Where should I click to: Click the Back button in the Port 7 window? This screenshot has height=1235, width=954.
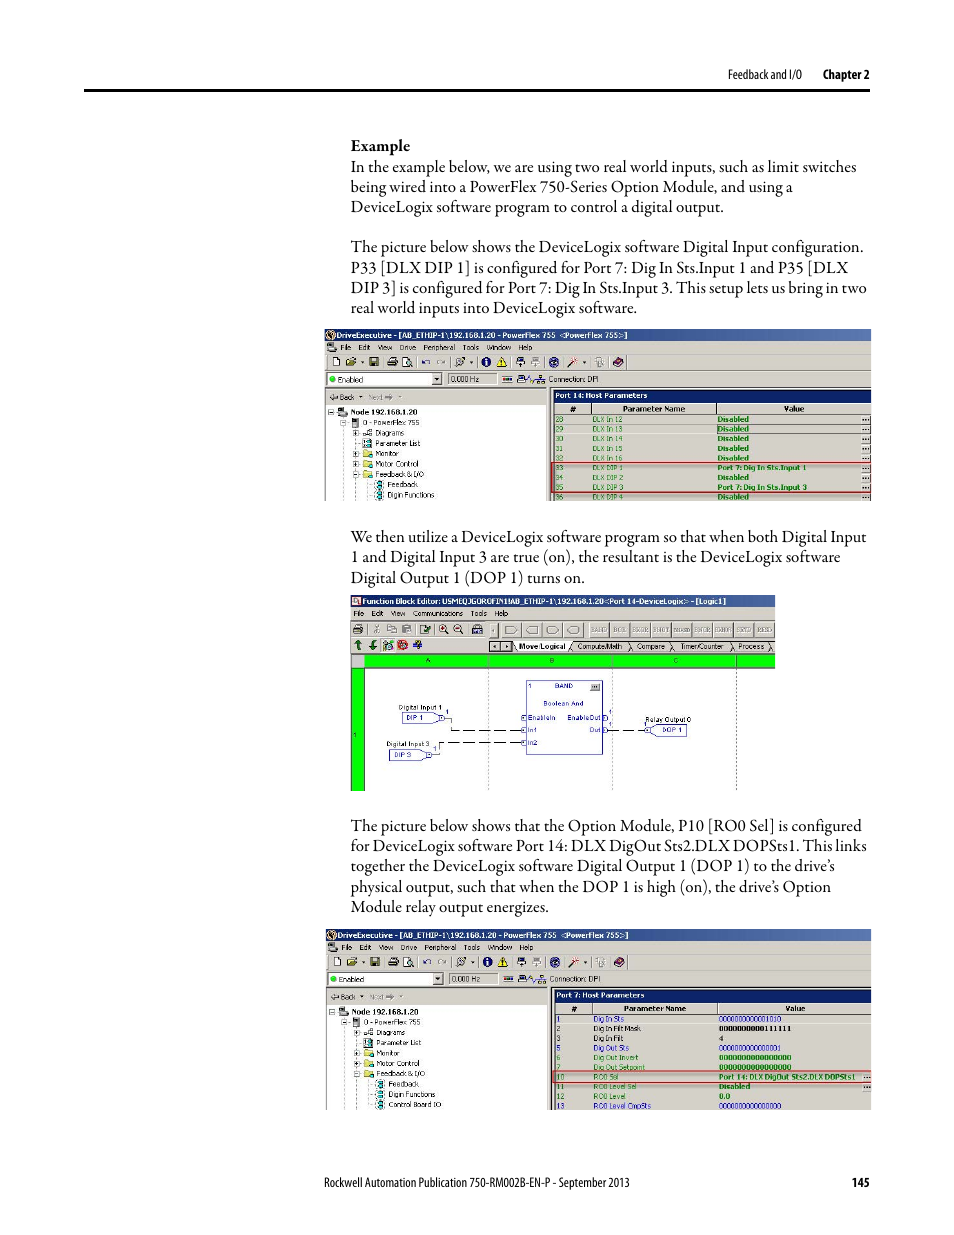(x=344, y=997)
